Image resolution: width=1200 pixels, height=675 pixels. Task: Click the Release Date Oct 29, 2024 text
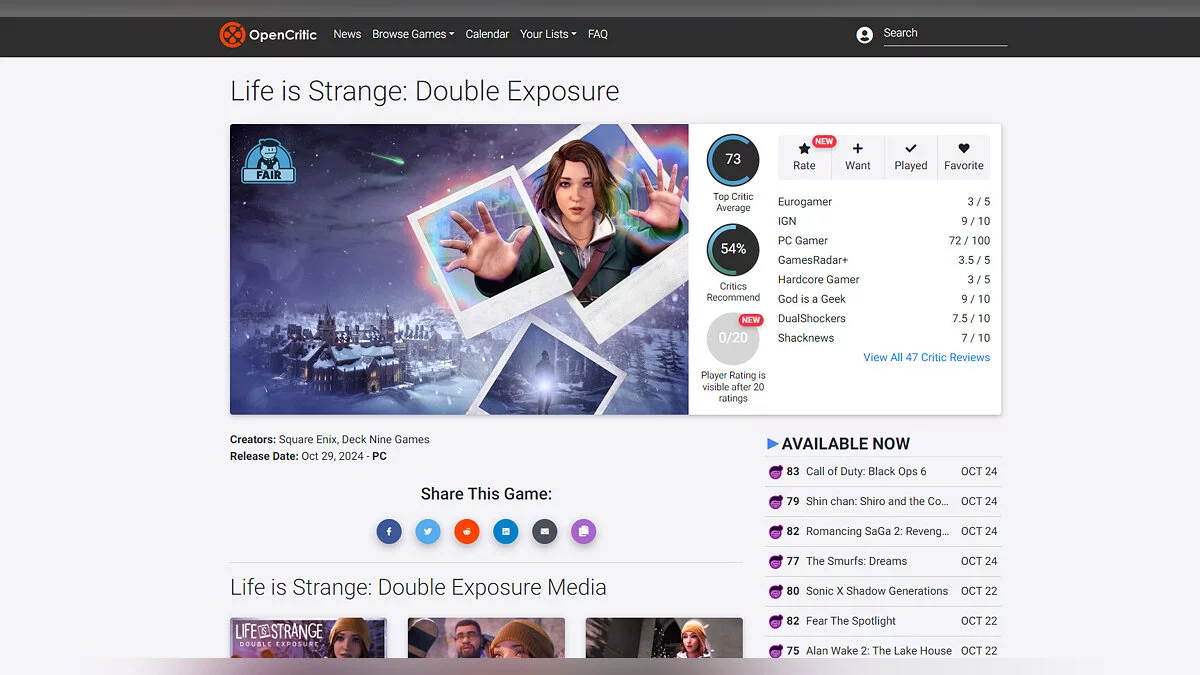(x=308, y=456)
